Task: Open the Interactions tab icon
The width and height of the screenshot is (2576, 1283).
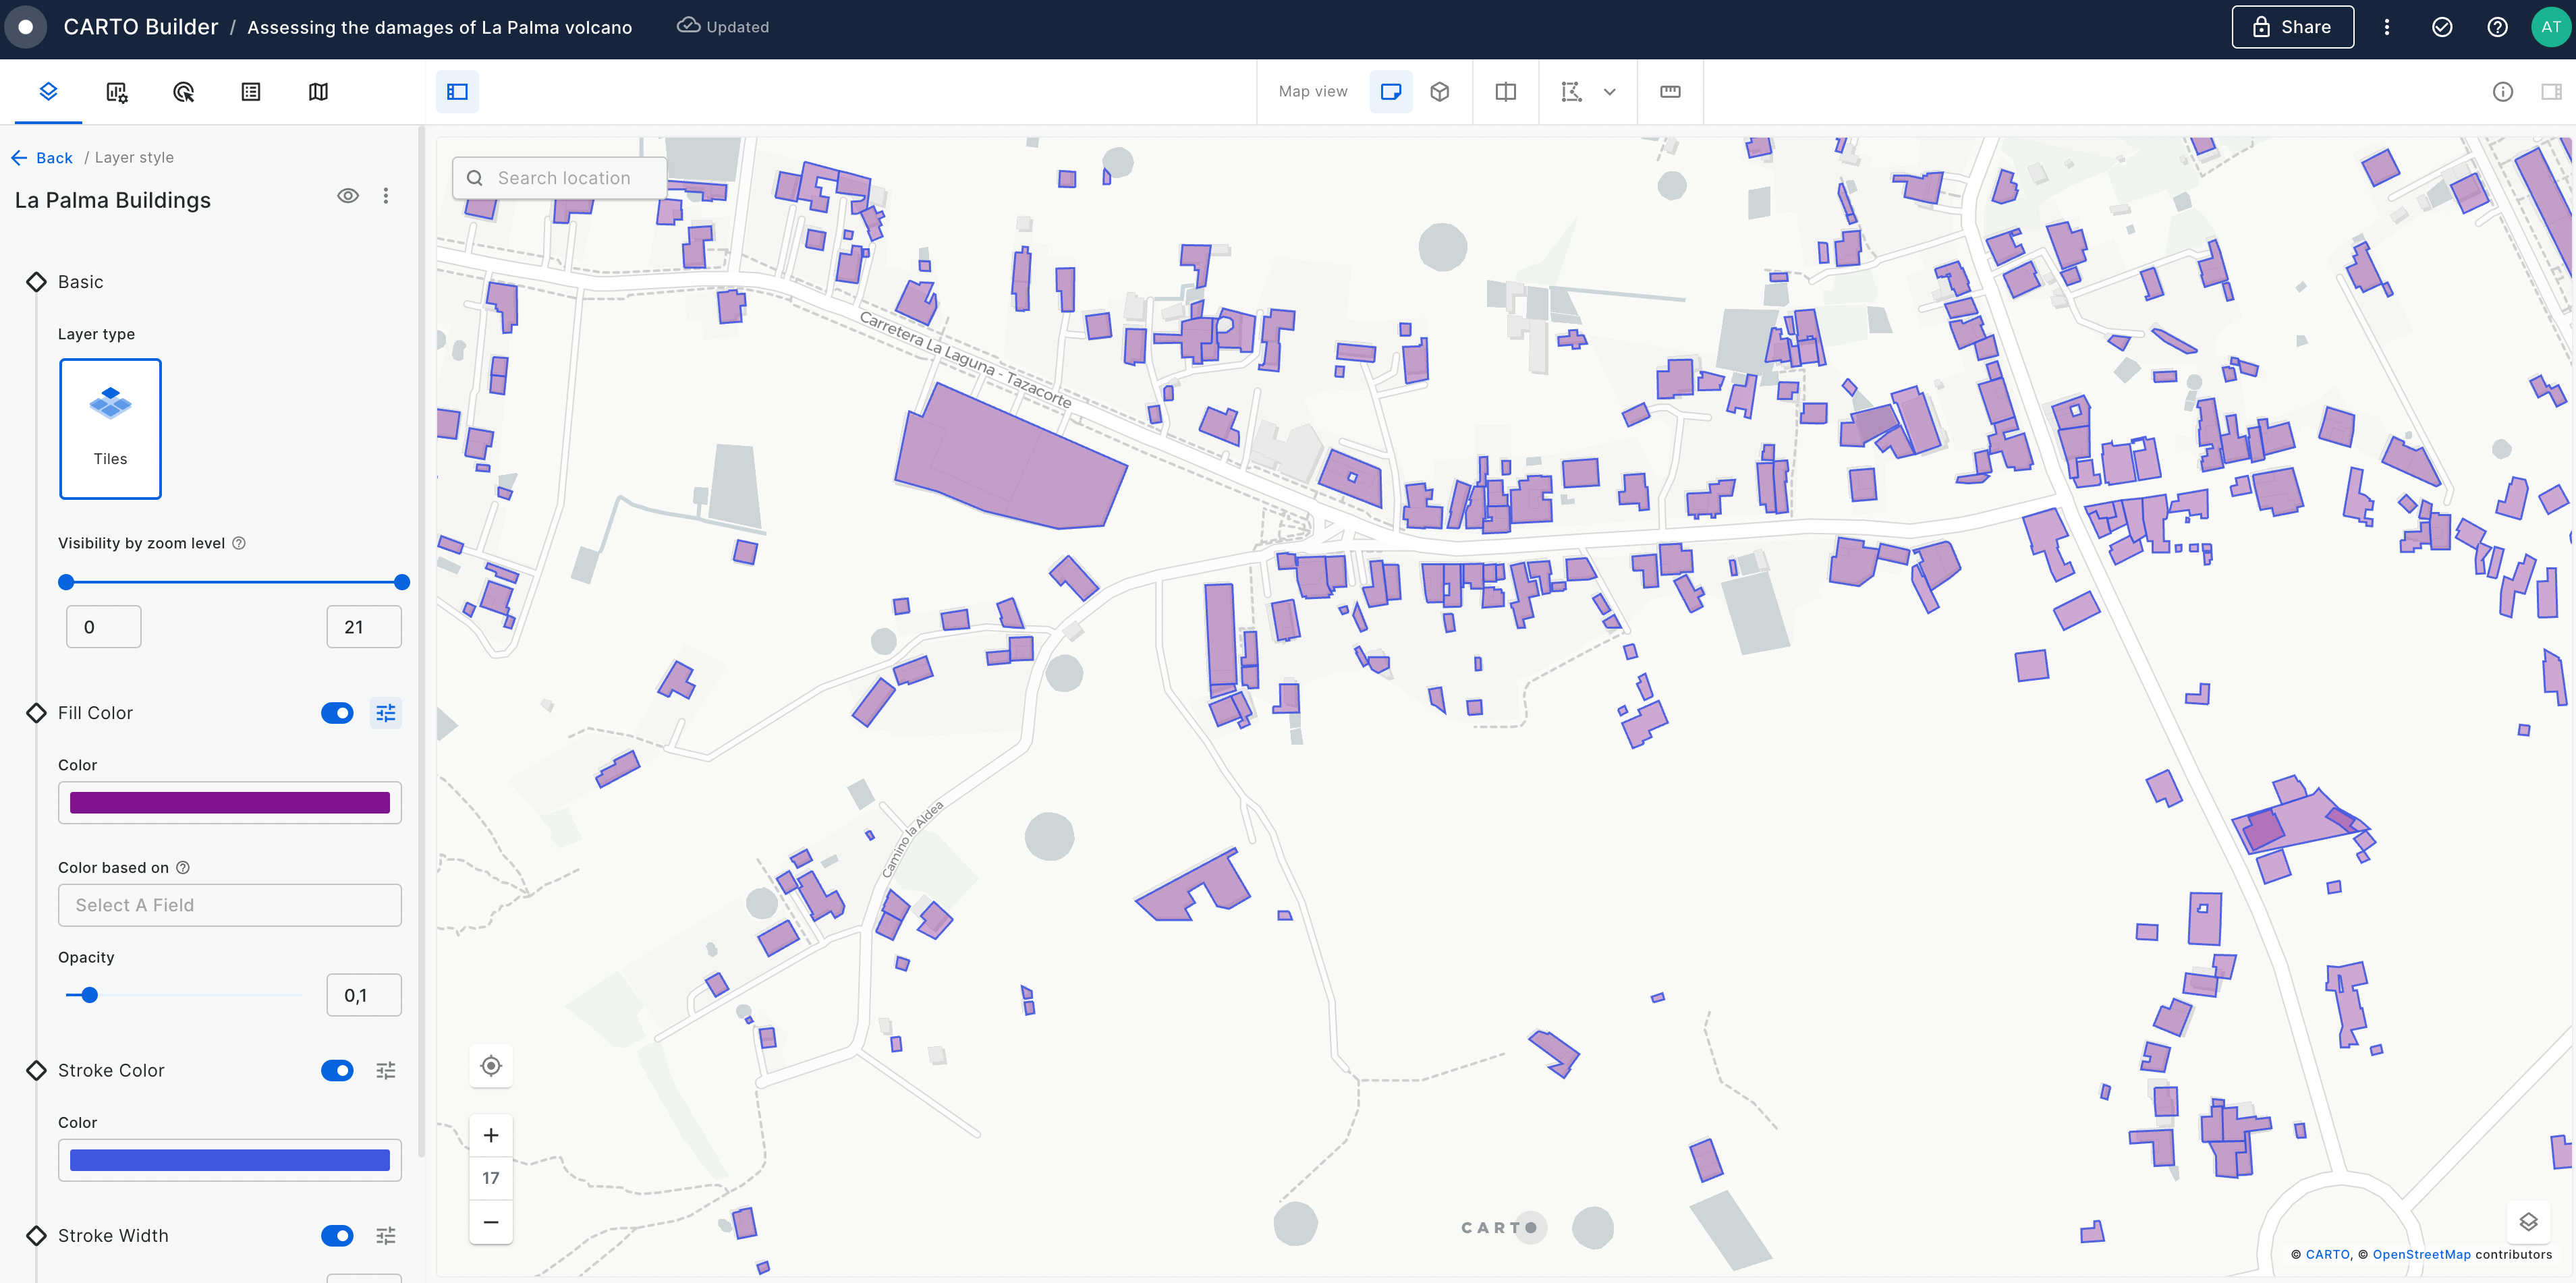Action: click(183, 92)
